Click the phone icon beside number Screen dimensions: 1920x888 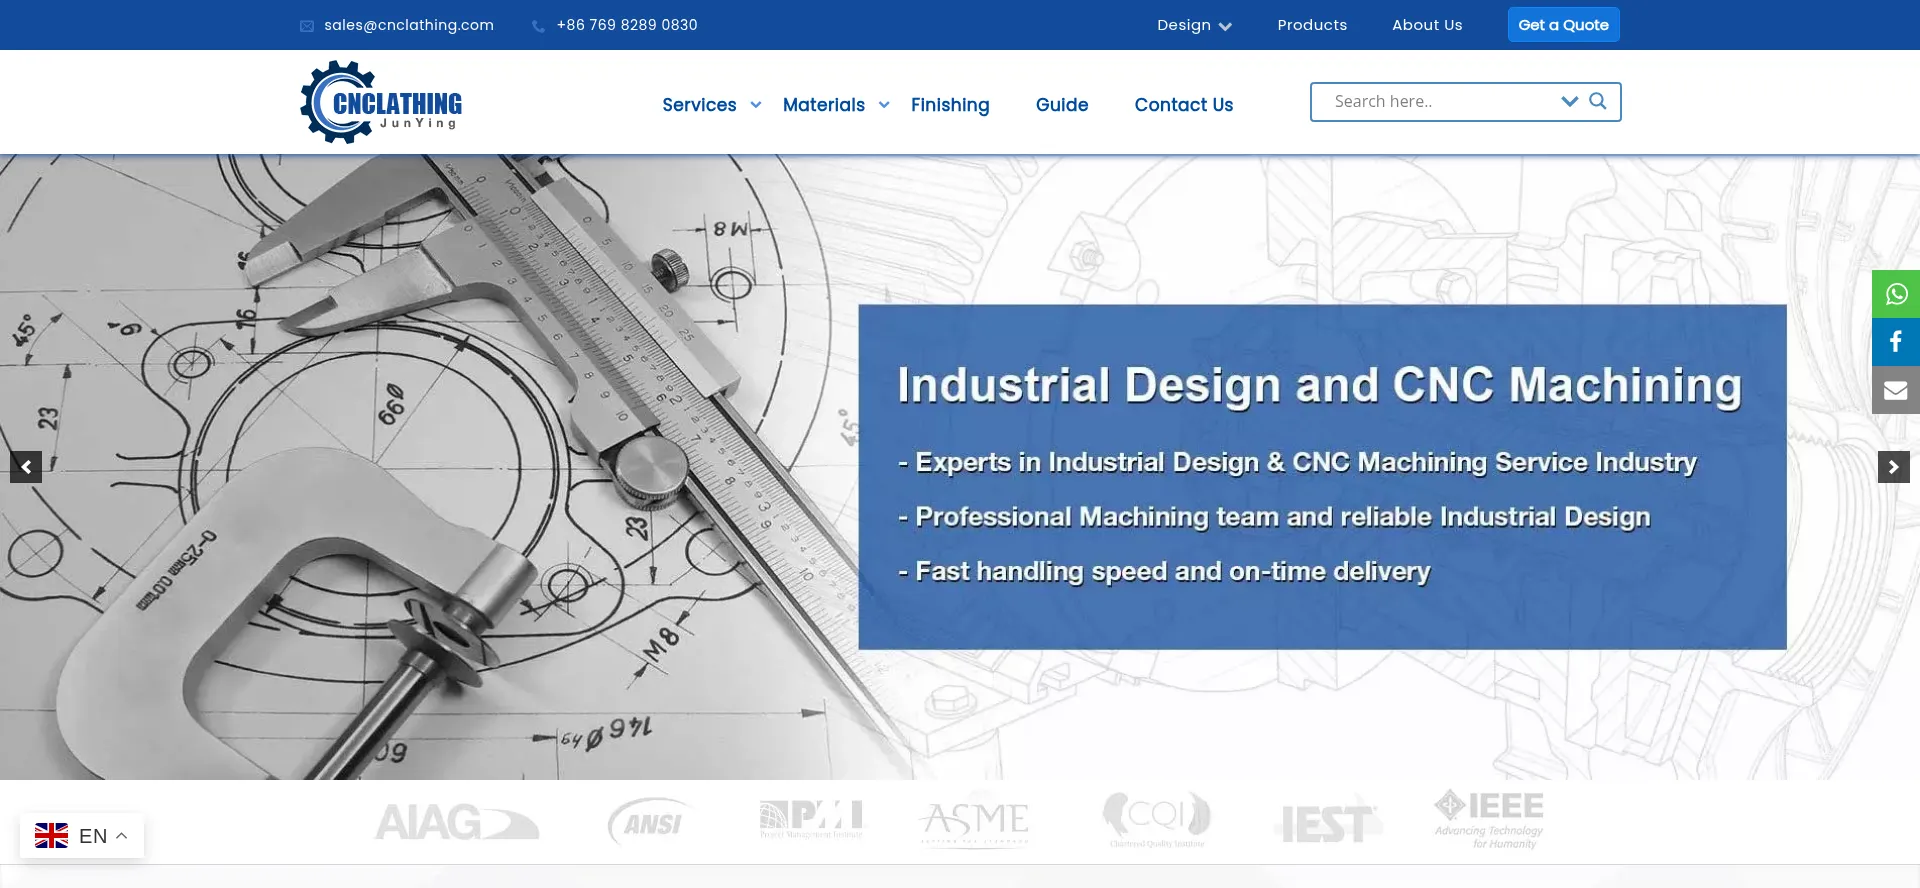coord(538,26)
